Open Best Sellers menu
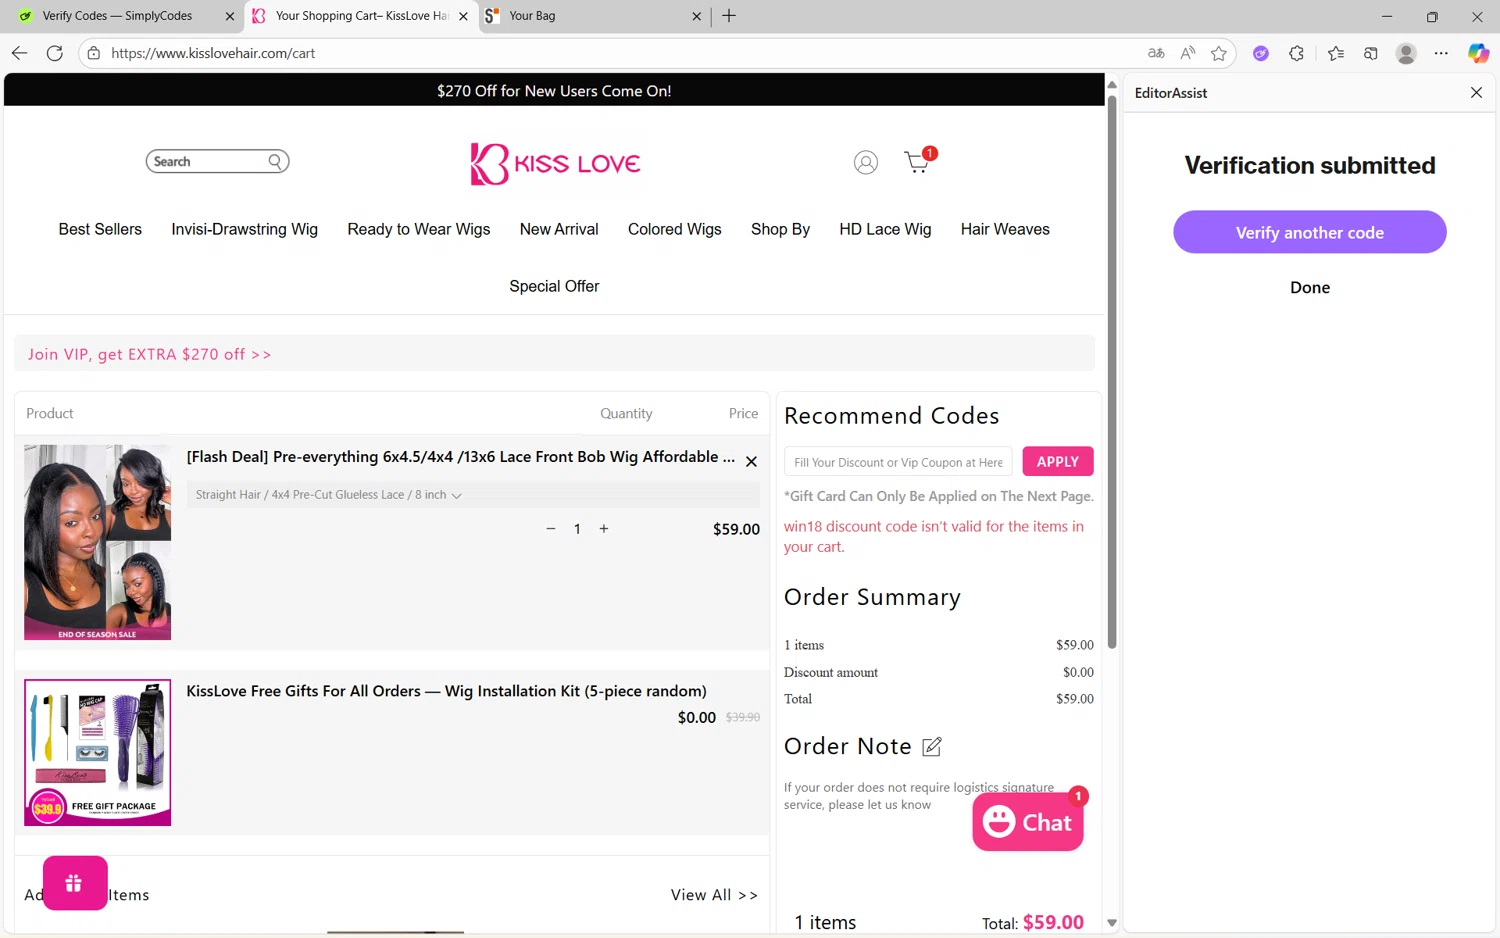1500x938 pixels. (100, 229)
